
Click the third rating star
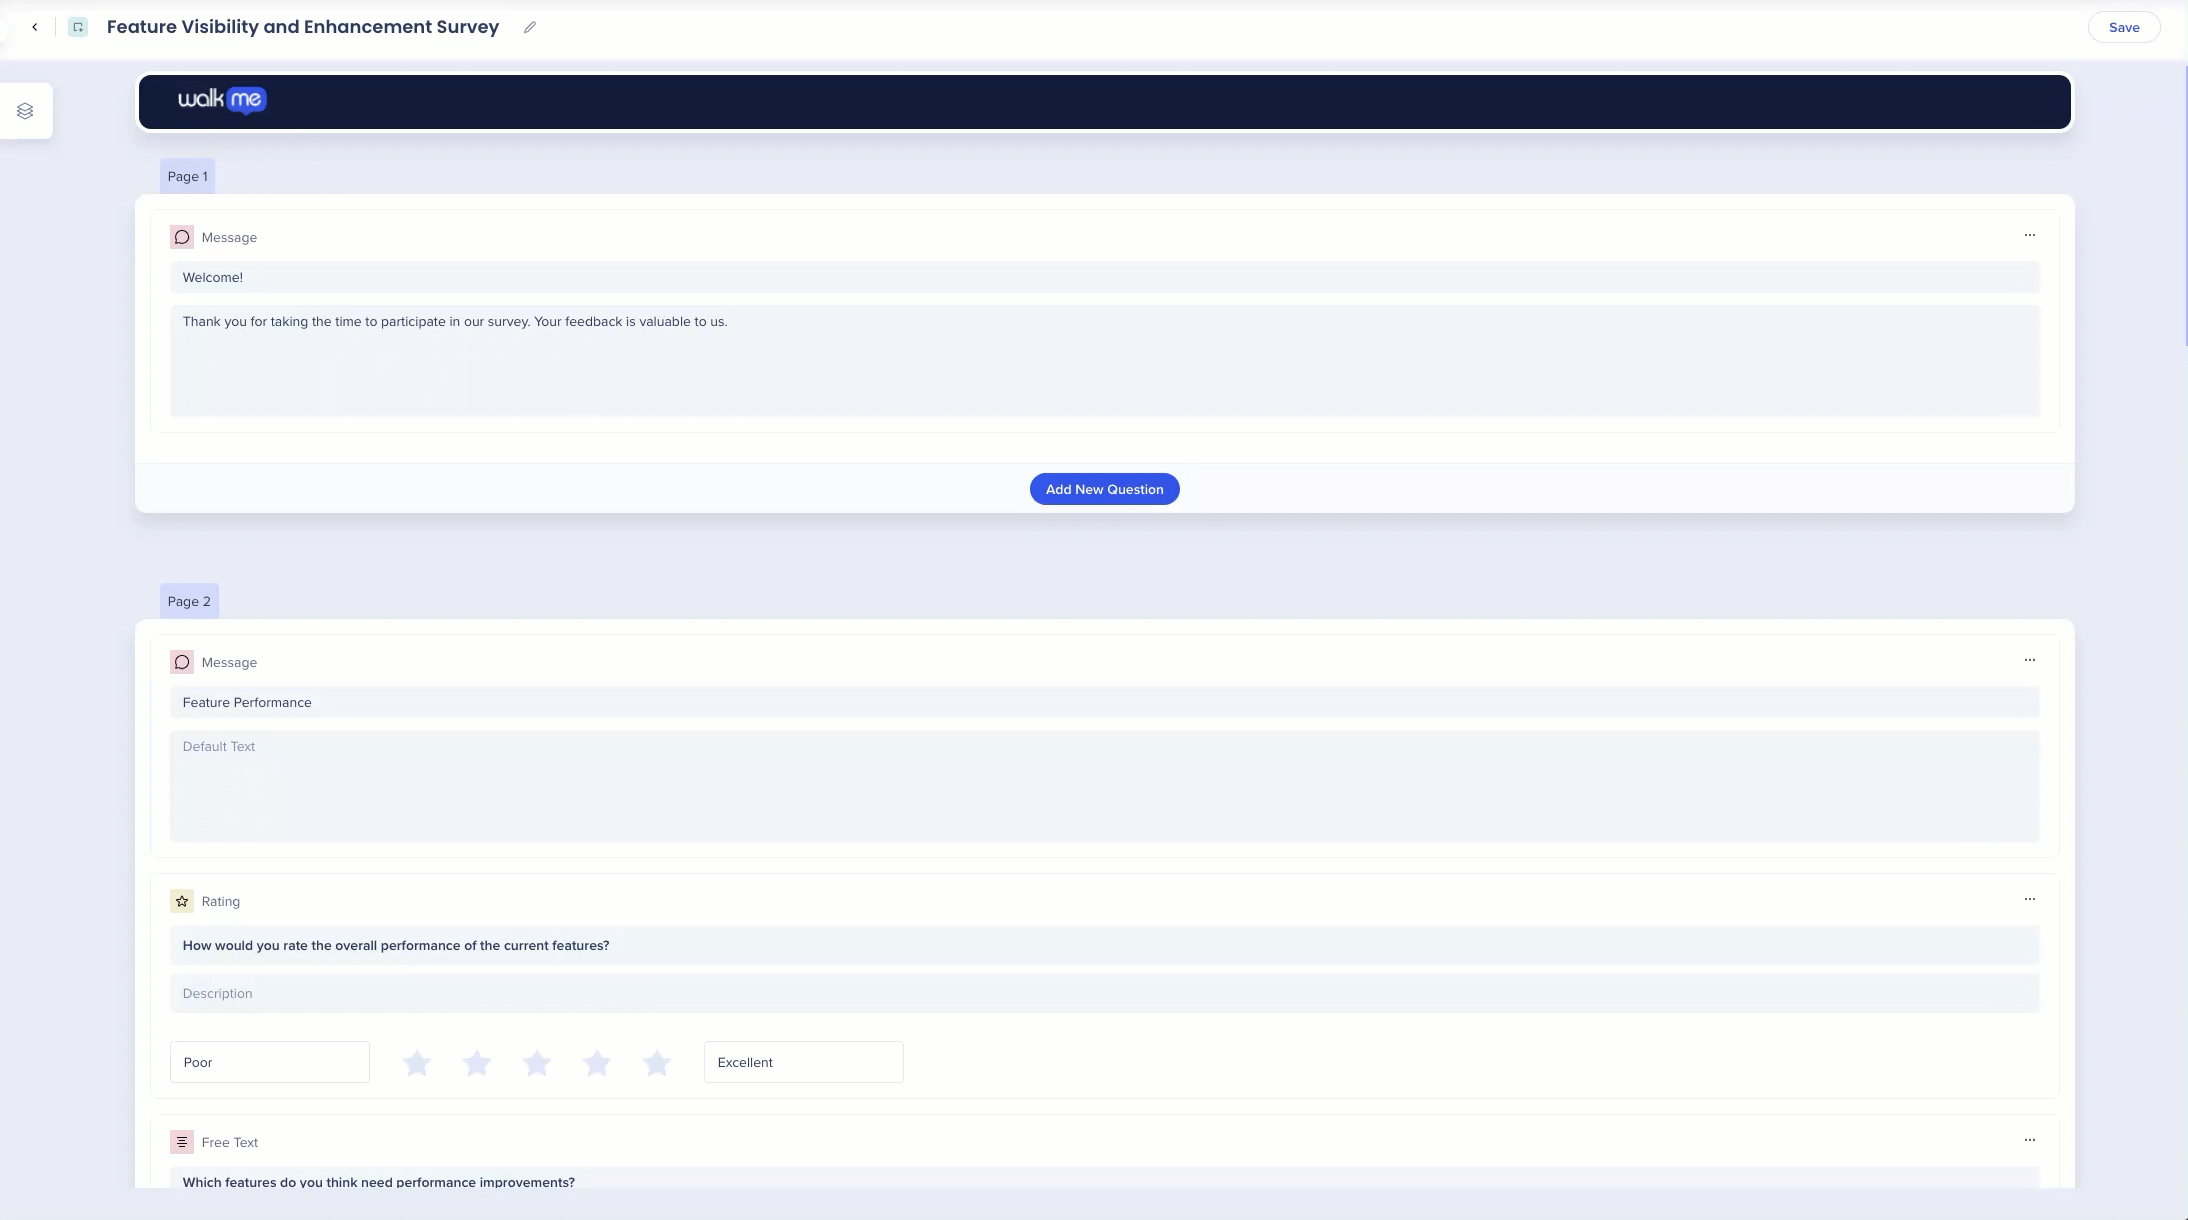click(537, 1062)
